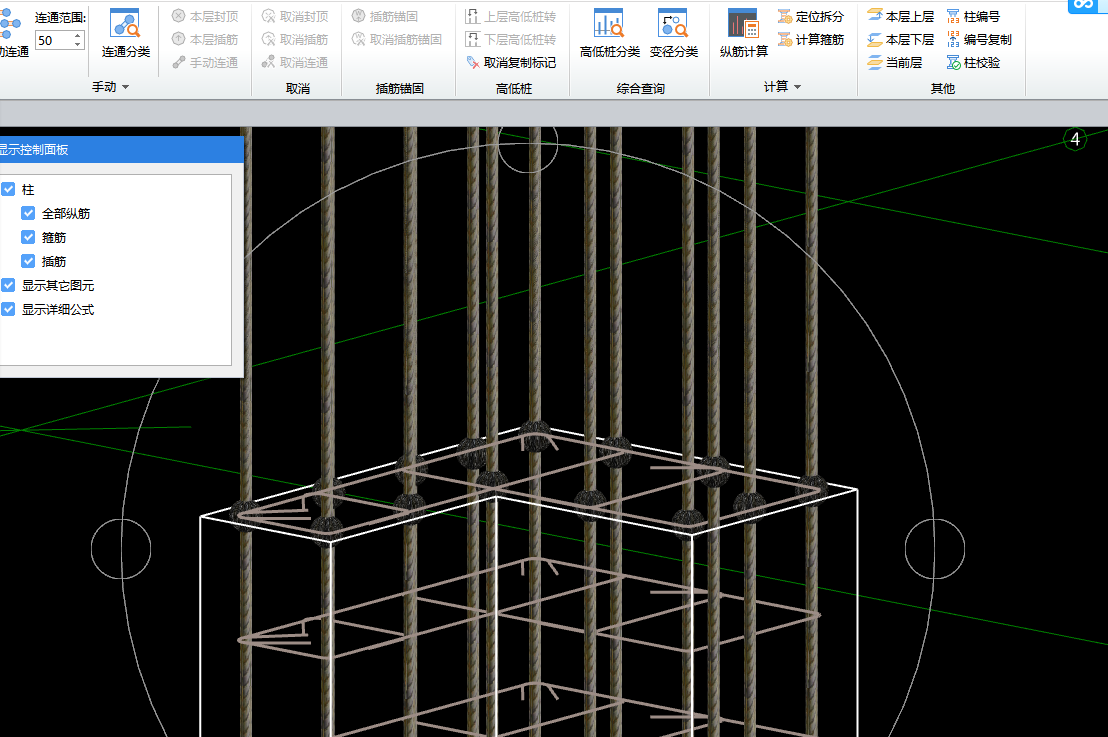Toggle the 柱 checkbox
Image resolution: width=1108 pixels, height=737 pixels.
[x=8, y=189]
